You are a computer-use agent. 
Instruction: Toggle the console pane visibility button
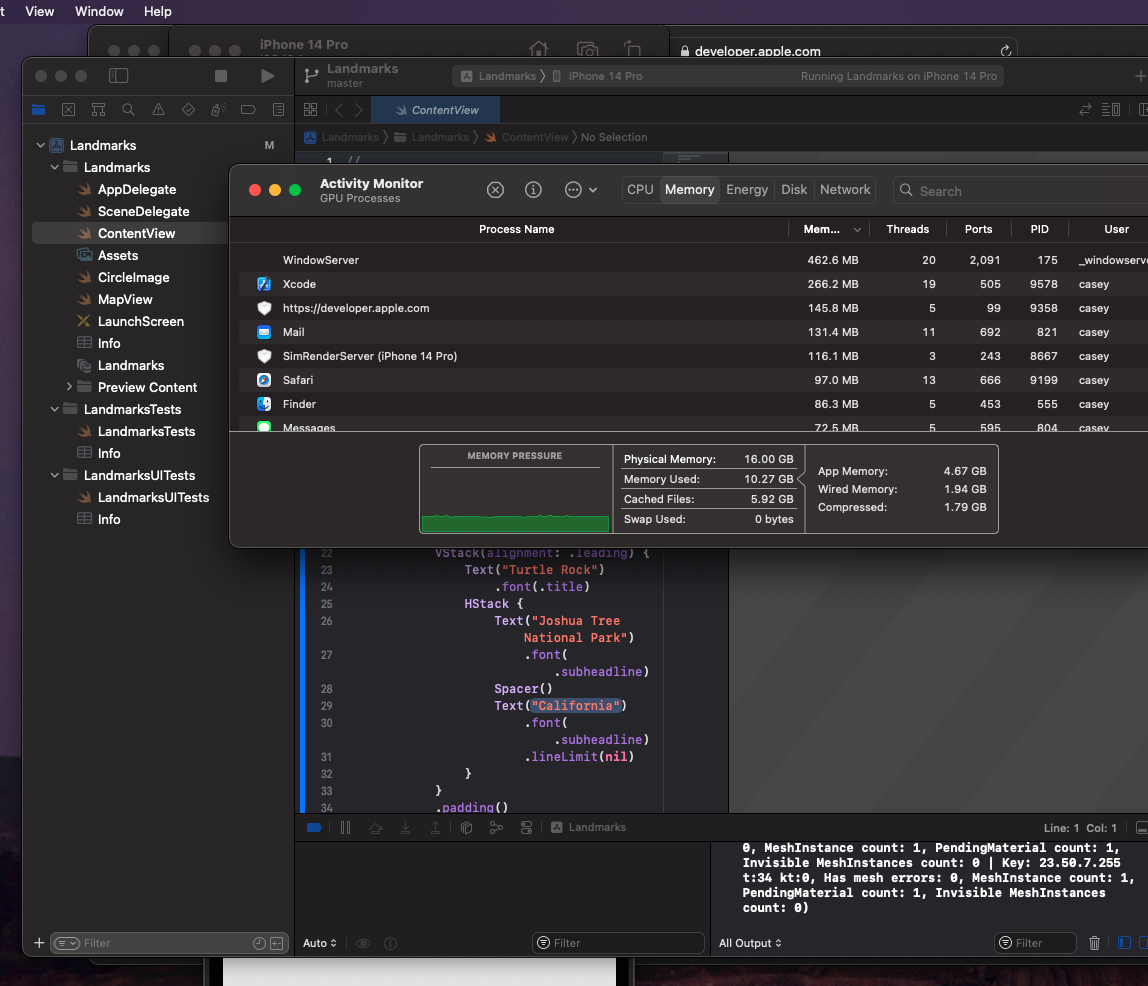pos(1145,943)
